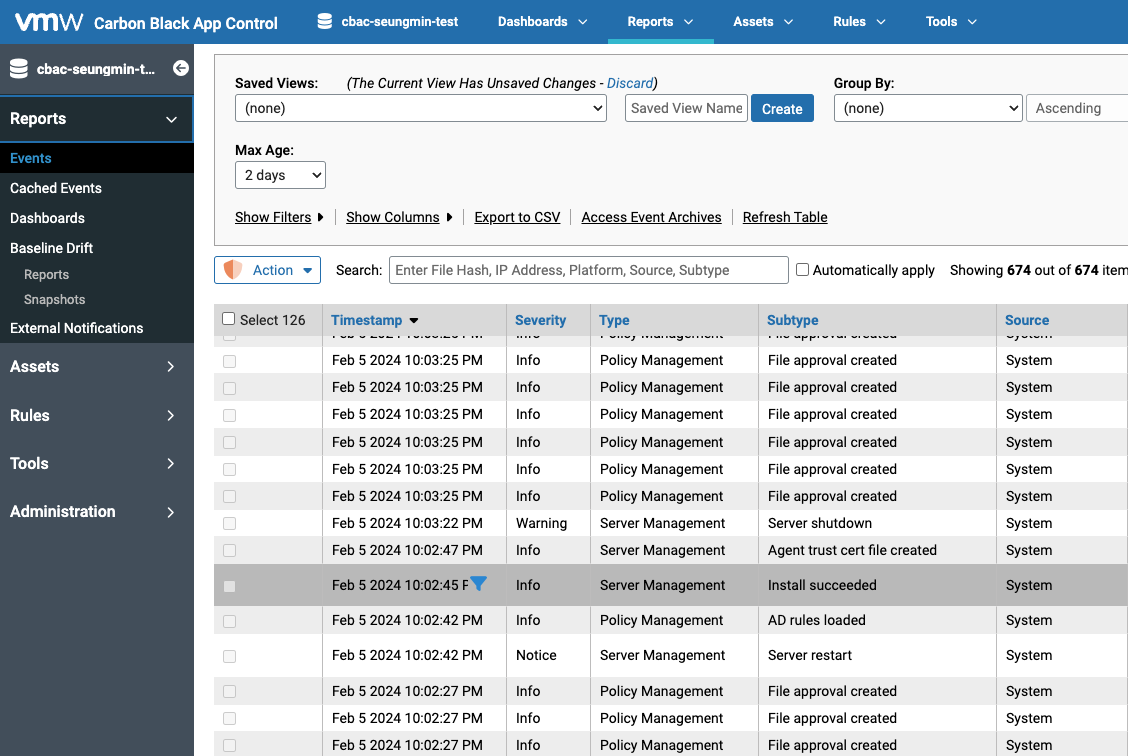The height and width of the screenshot is (756, 1128).
Task: Click the AD rules loaded subtype cell
Action: tap(817, 620)
